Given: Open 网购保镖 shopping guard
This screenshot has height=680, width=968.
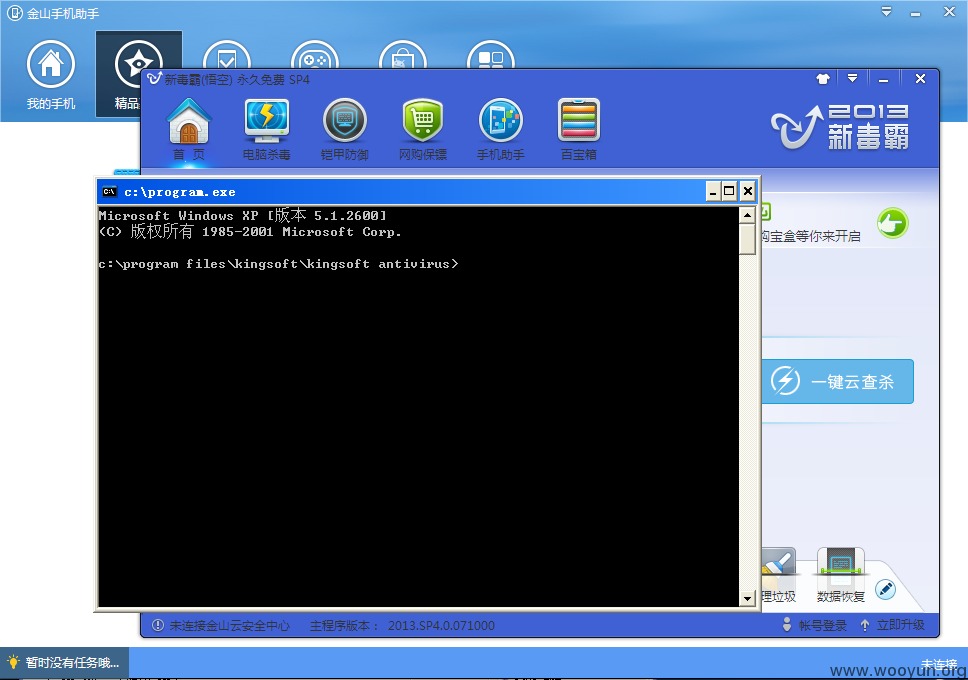Looking at the screenshot, I should pyautogui.click(x=422, y=130).
